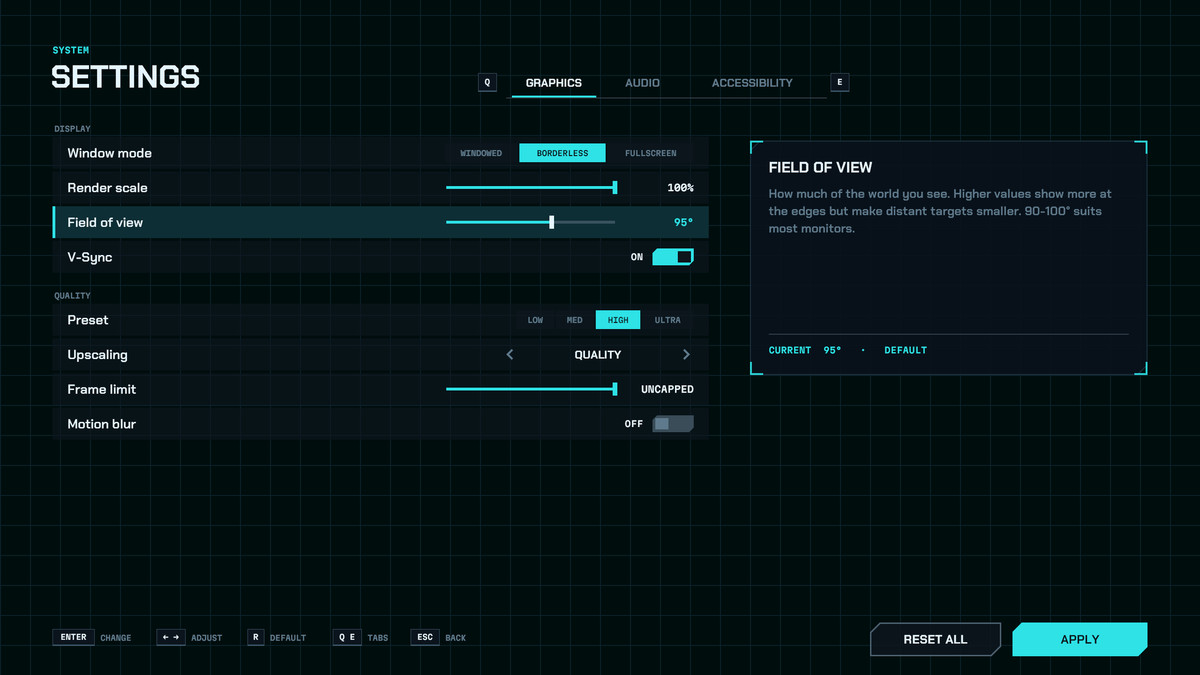Click the arrow keys adjust hint icon
This screenshot has width=1200, height=675.
coord(171,637)
